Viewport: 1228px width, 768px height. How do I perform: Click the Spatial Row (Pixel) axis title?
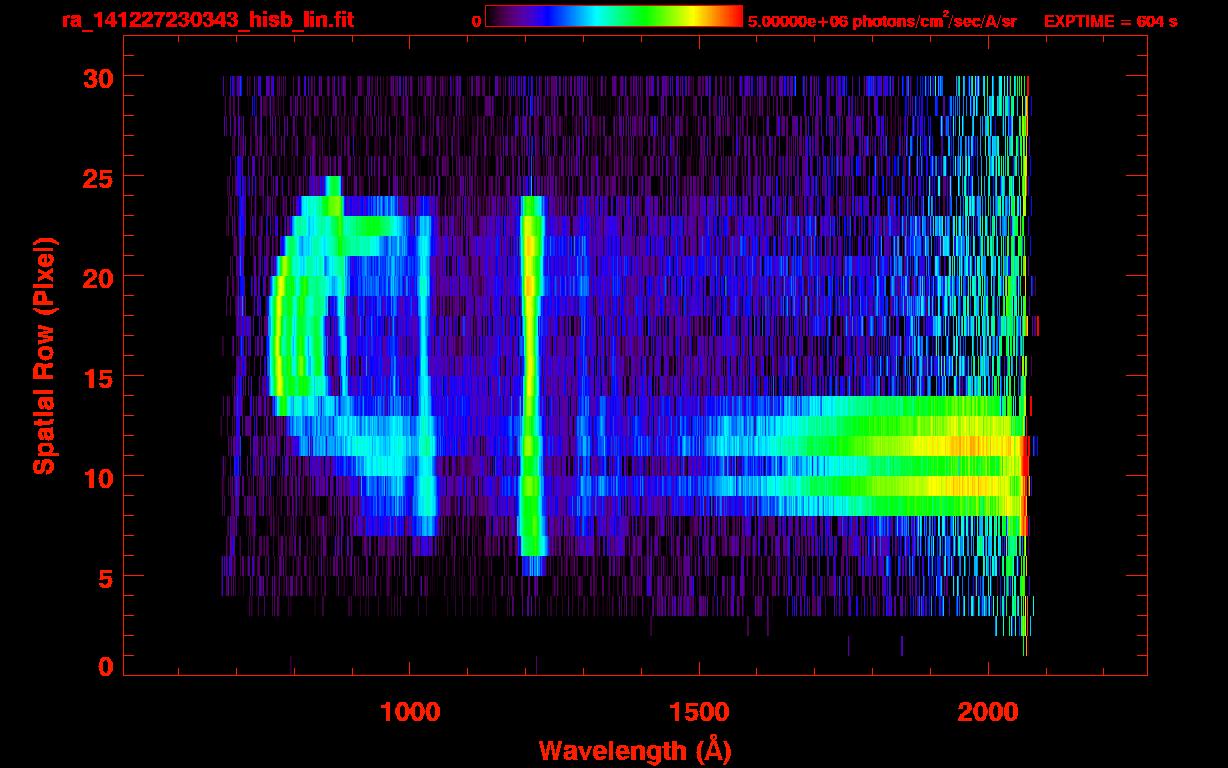(43, 356)
